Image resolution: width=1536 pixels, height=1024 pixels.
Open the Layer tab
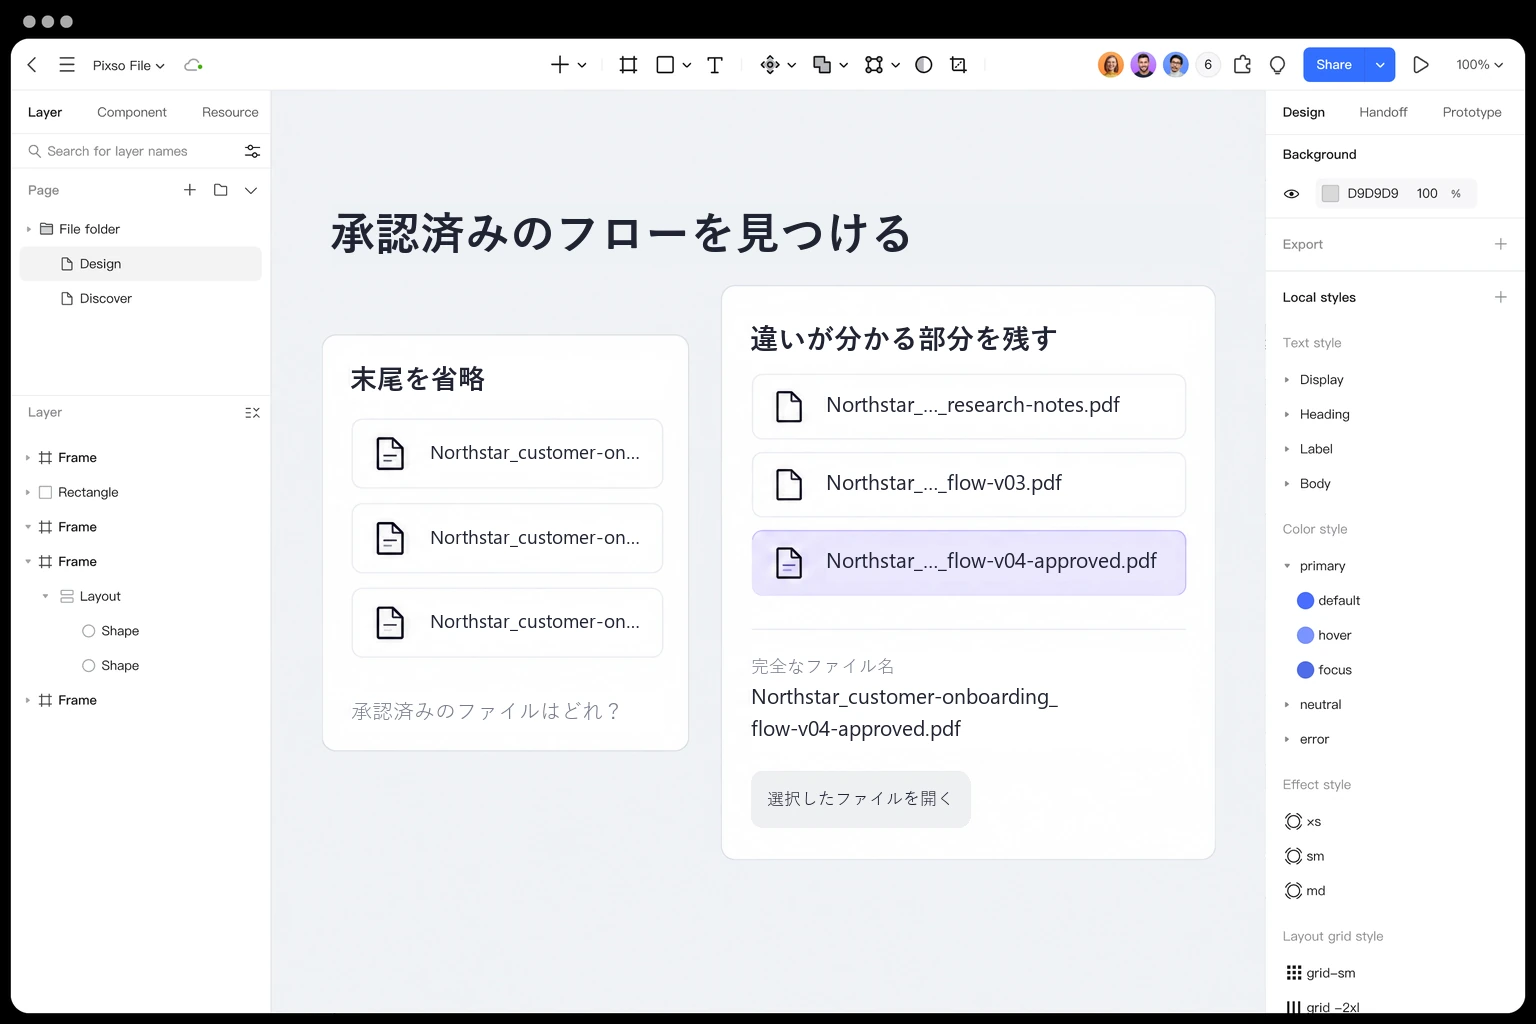tap(45, 112)
